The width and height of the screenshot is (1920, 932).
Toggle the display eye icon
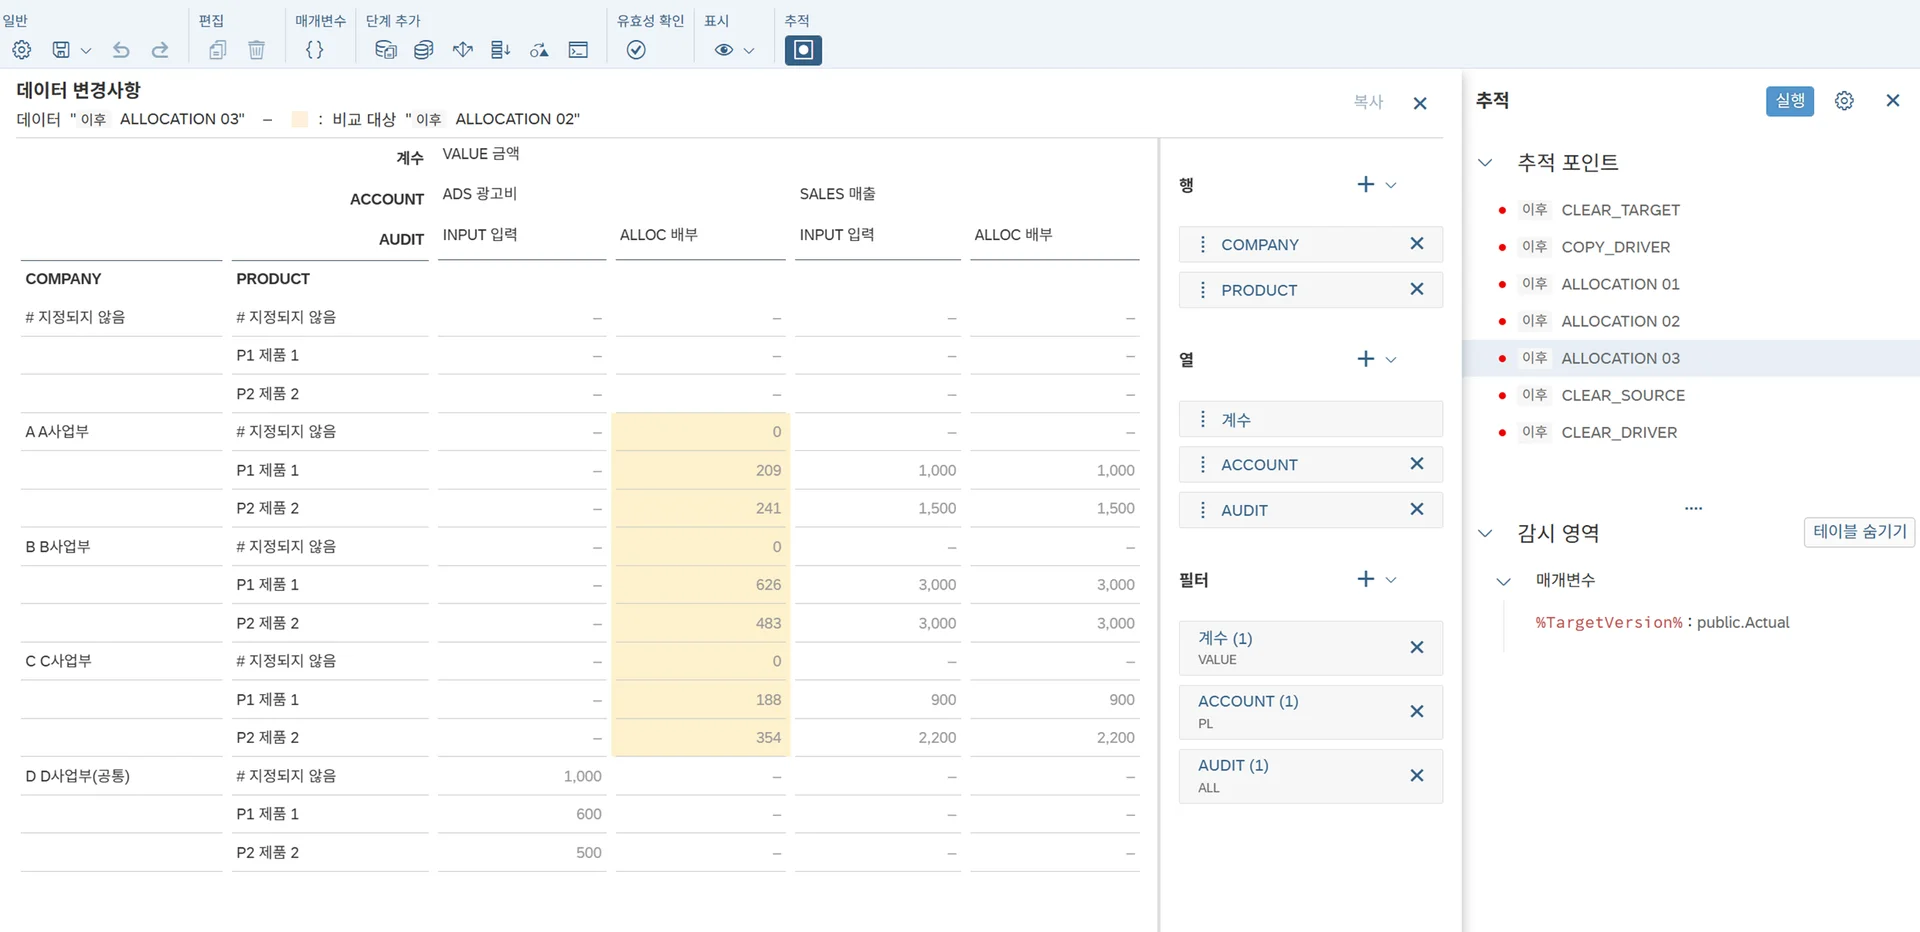(x=724, y=50)
